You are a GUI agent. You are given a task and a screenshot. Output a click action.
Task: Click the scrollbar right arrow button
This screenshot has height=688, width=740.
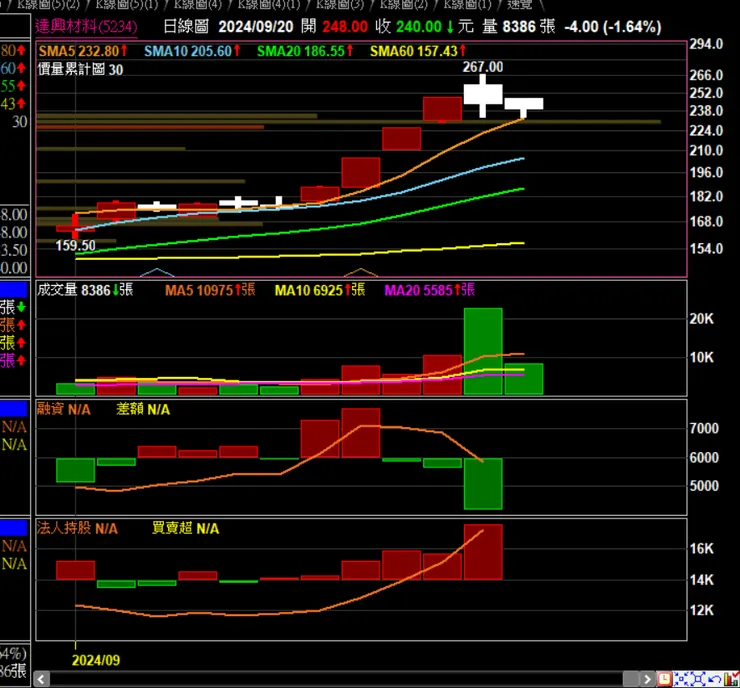[647, 680]
